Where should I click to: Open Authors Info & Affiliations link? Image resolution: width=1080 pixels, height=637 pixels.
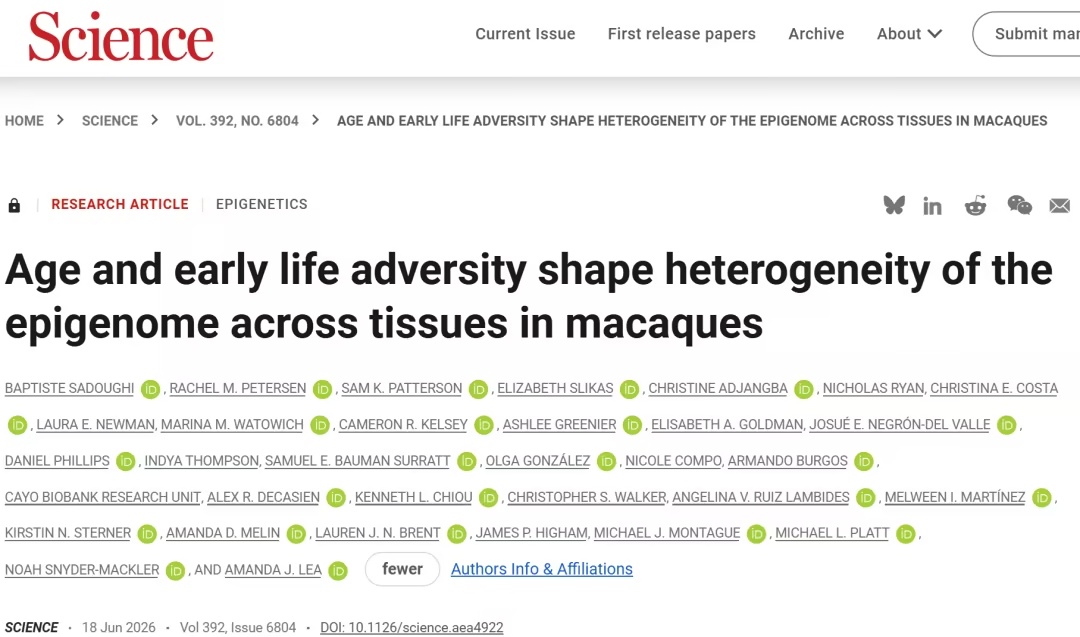[541, 569]
